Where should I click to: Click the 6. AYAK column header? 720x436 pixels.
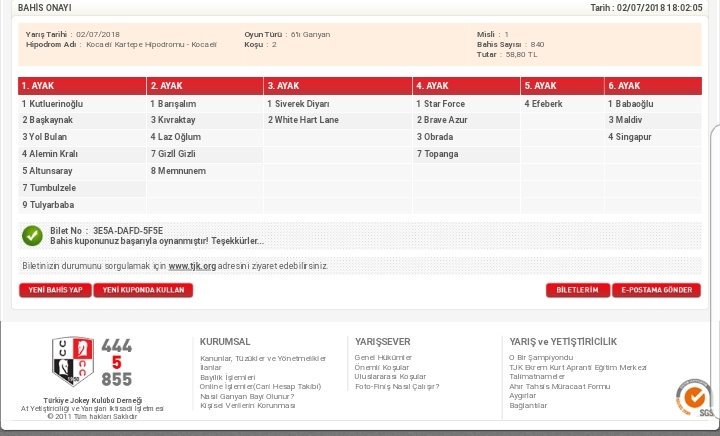click(653, 86)
